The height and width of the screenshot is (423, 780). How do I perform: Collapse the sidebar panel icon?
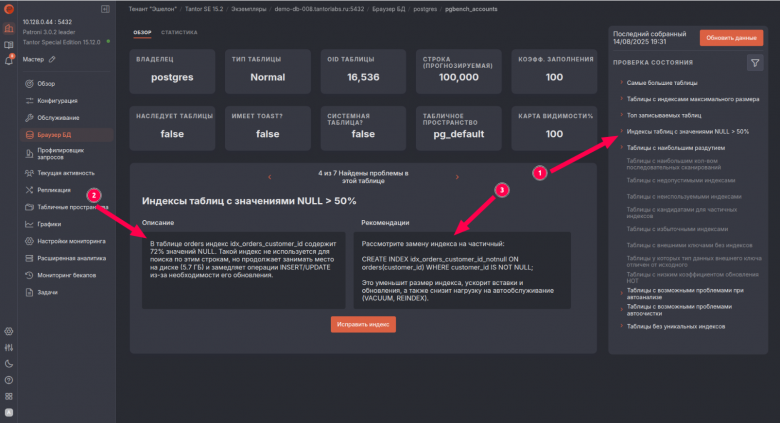click(105, 9)
